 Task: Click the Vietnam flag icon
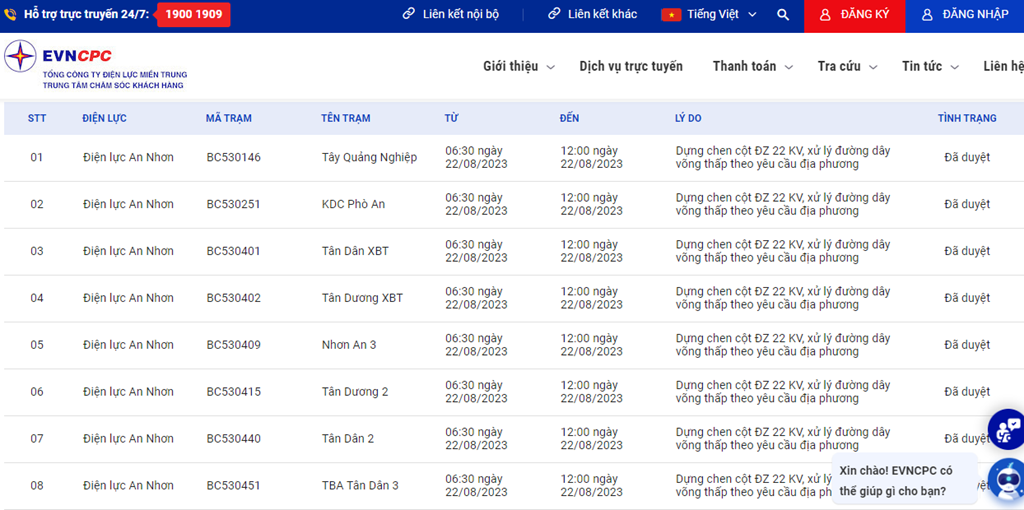tap(671, 14)
